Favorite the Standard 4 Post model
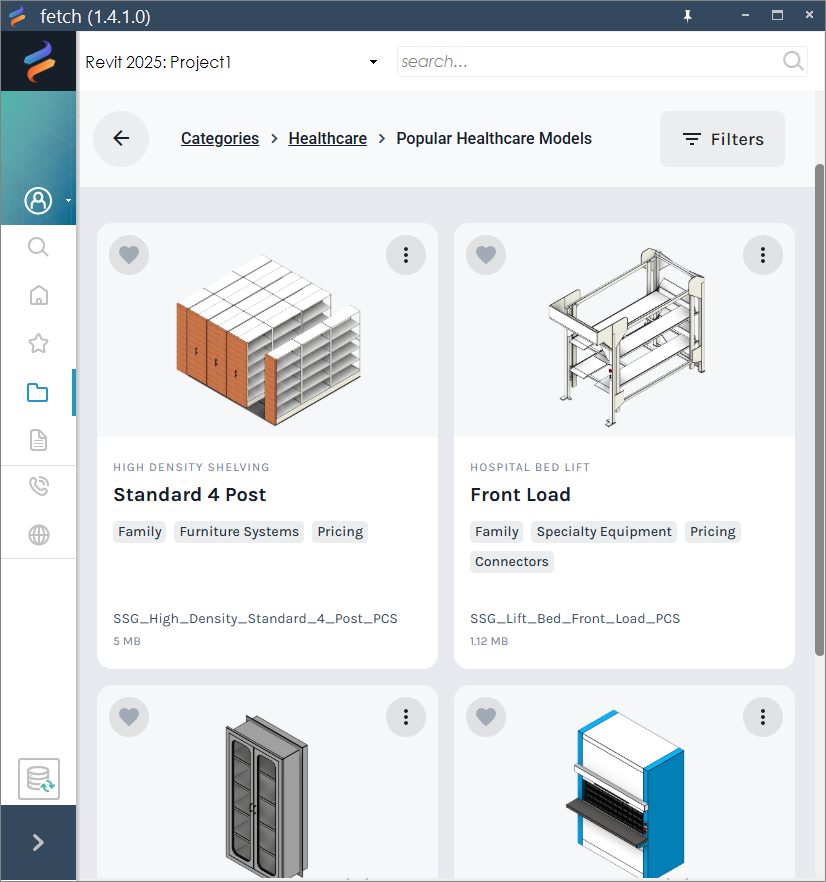Viewport: 826px width, 882px height. pyautogui.click(x=129, y=255)
